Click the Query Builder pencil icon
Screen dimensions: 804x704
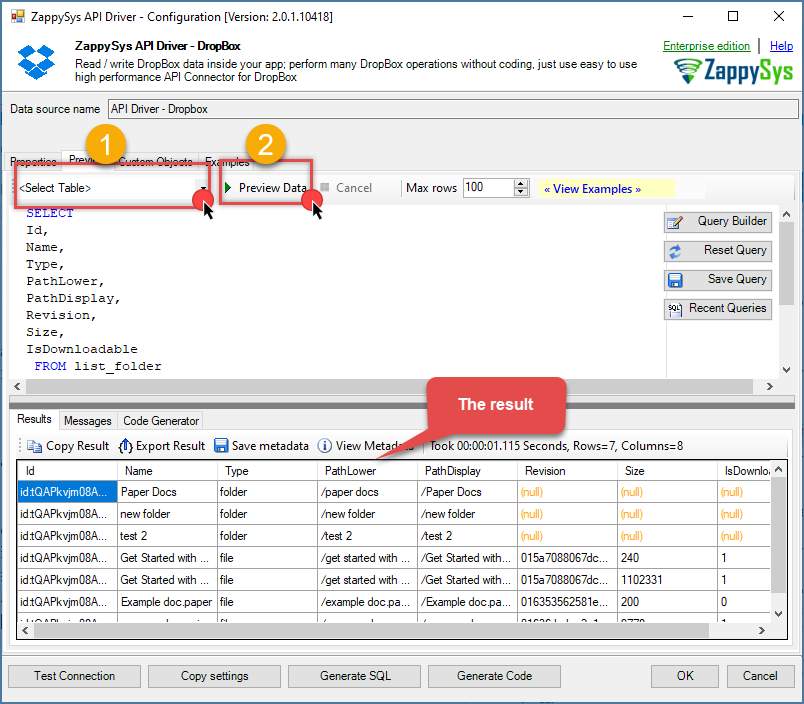pos(675,223)
